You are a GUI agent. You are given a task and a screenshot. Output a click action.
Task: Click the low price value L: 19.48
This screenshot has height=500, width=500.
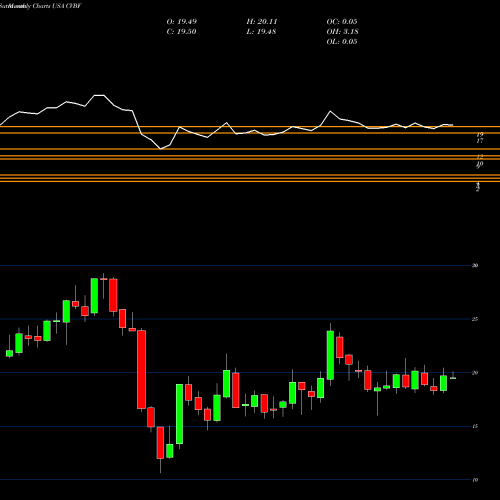261,32
